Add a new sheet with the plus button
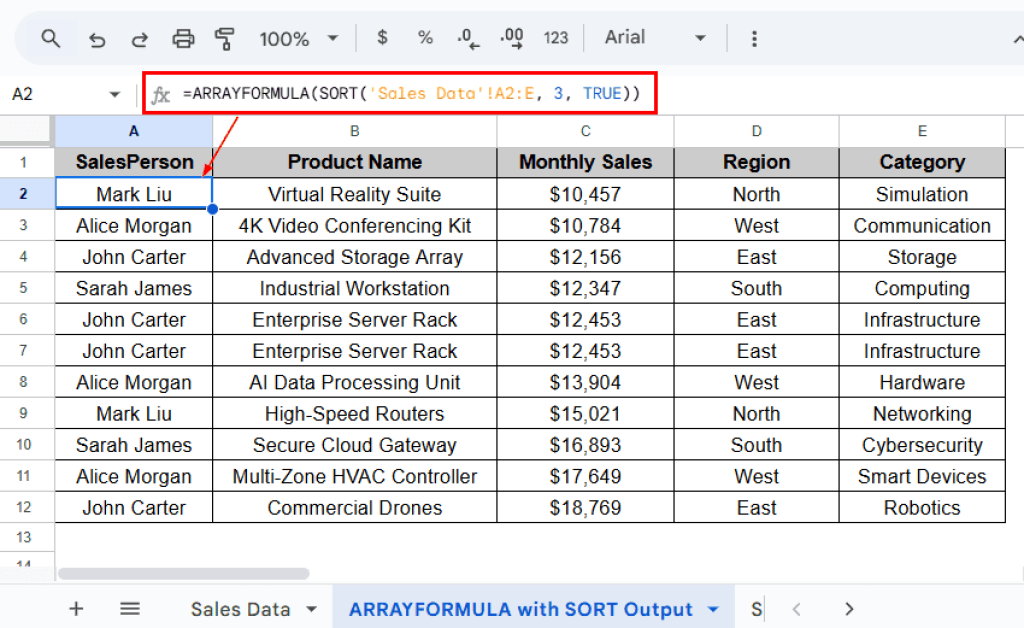 [76, 608]
